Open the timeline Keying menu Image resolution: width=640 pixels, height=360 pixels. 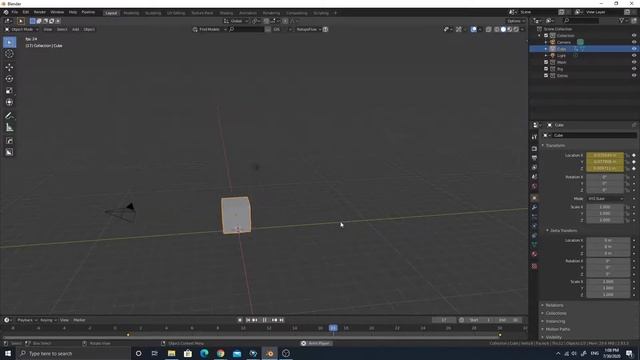(x=48, y=320)
